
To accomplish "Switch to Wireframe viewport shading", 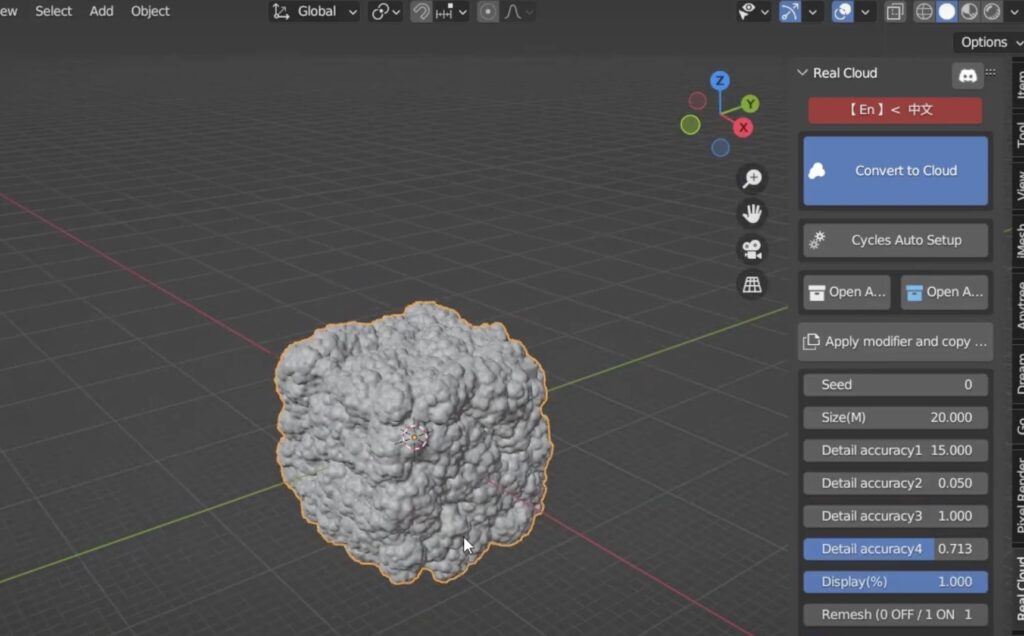I will 923,12.
